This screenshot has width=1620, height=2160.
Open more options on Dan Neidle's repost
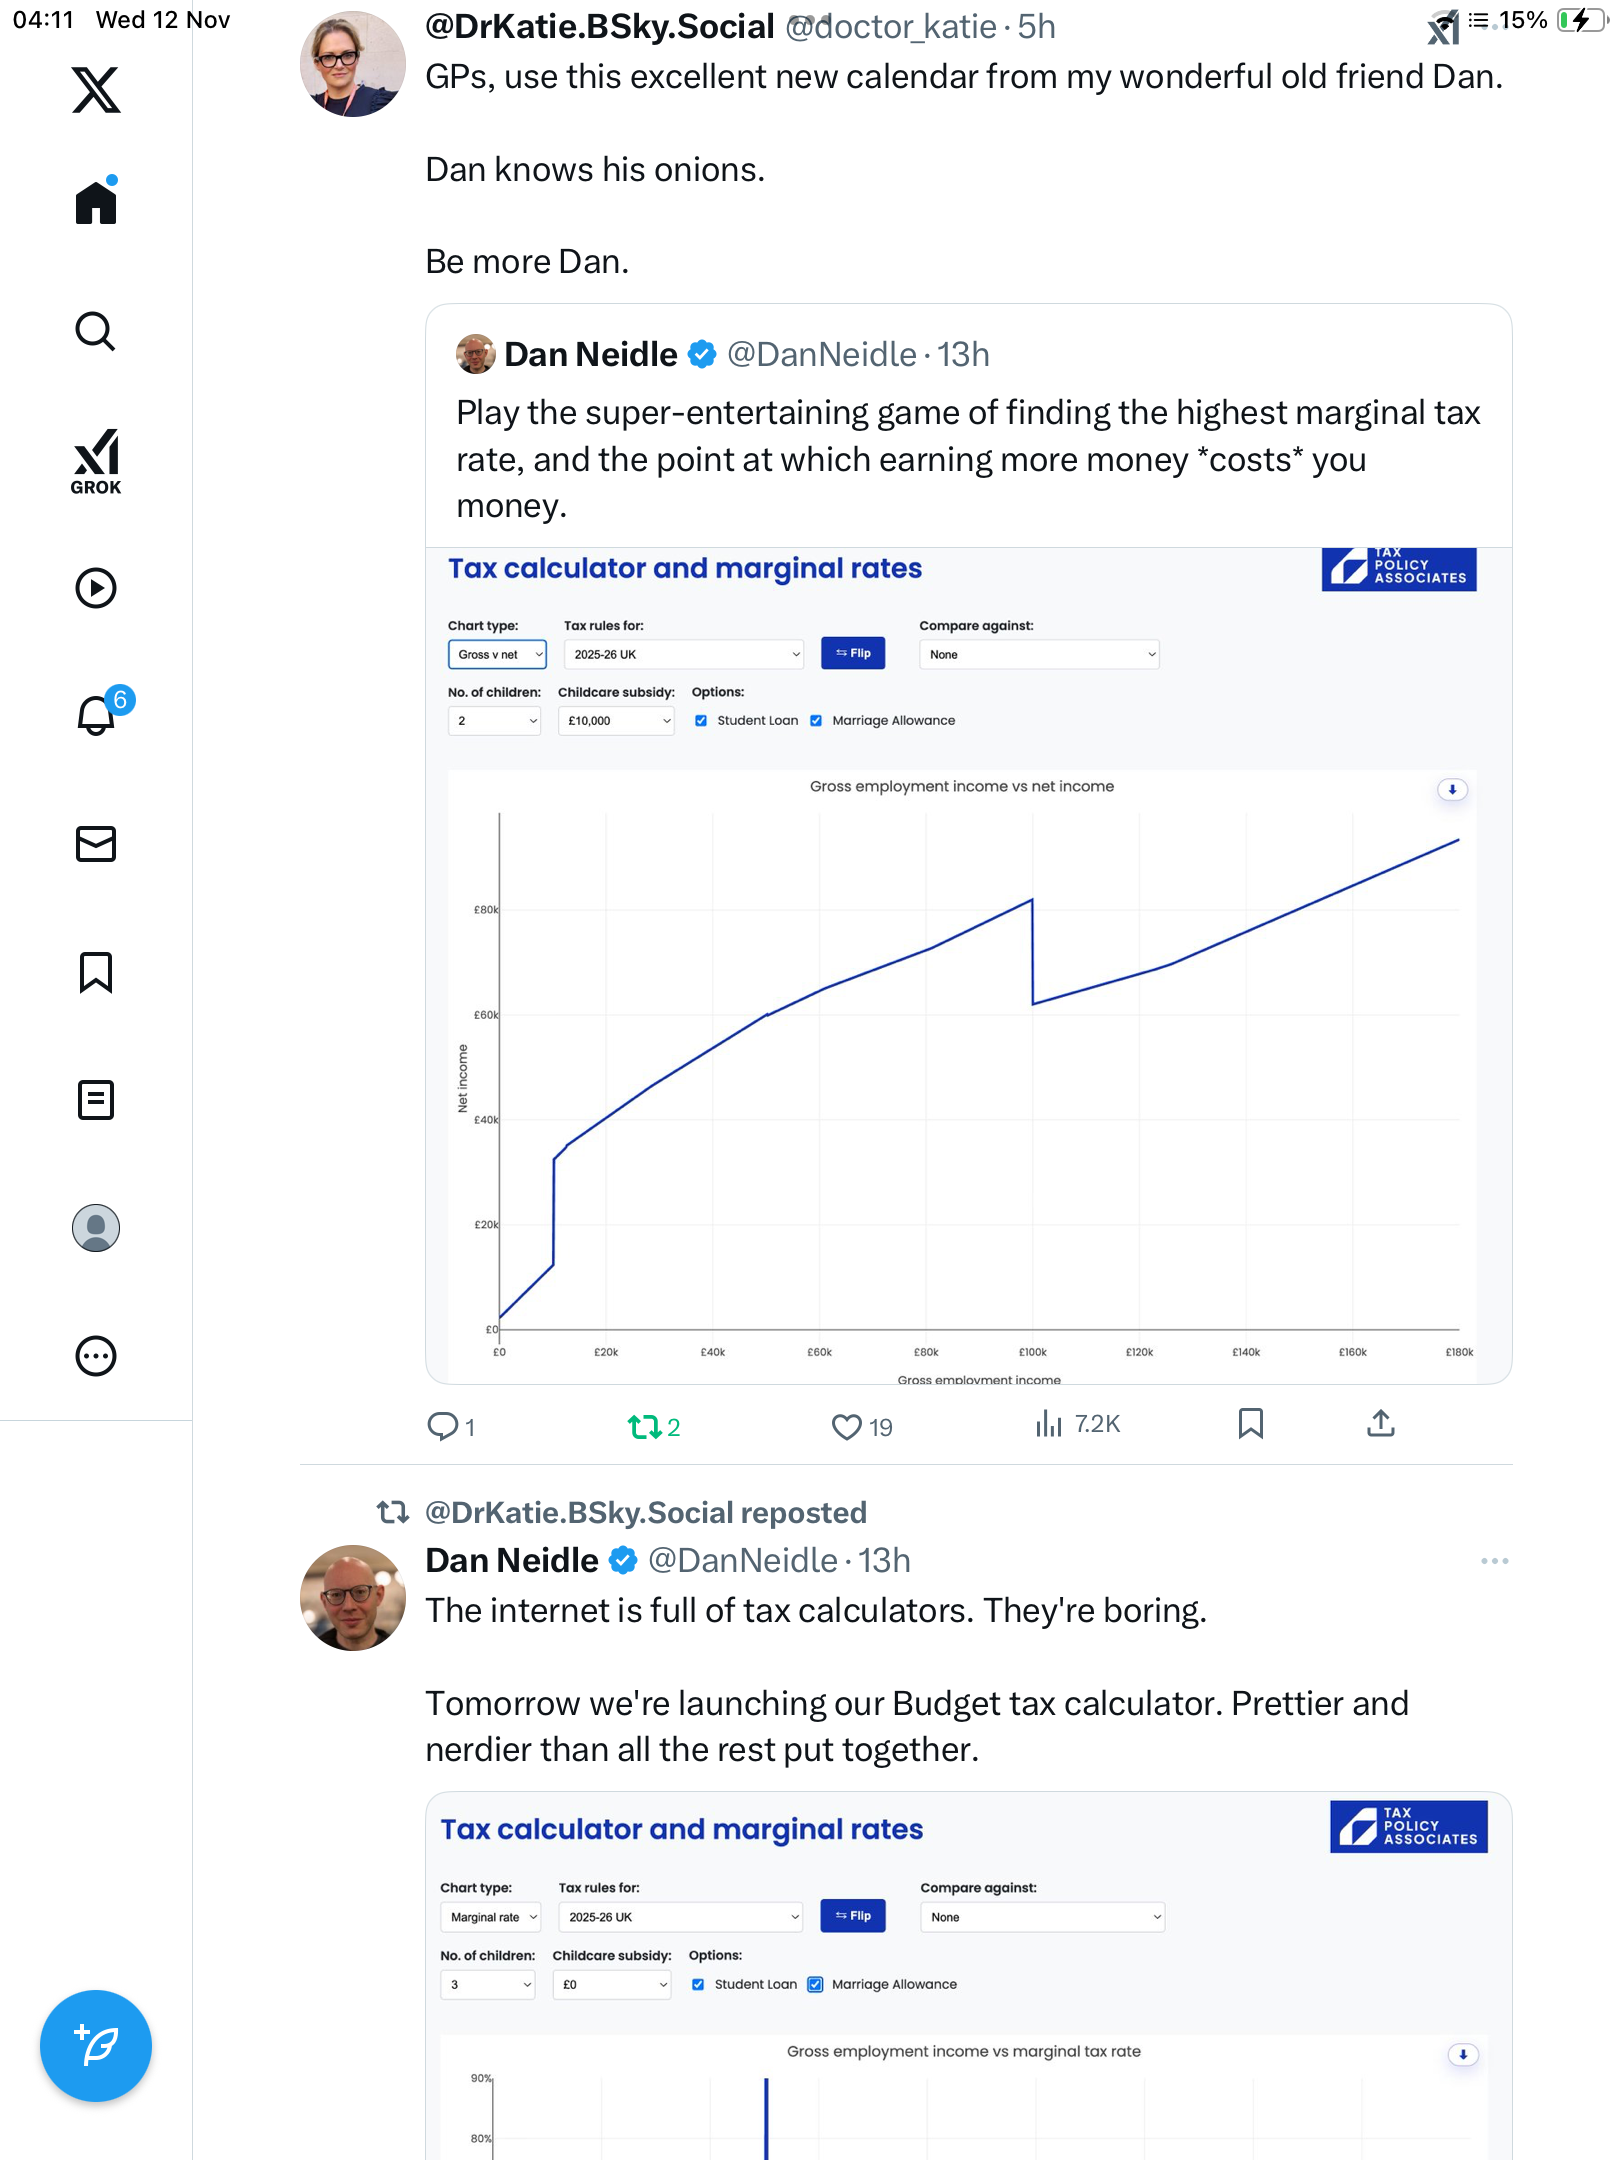(1494, 1561)
